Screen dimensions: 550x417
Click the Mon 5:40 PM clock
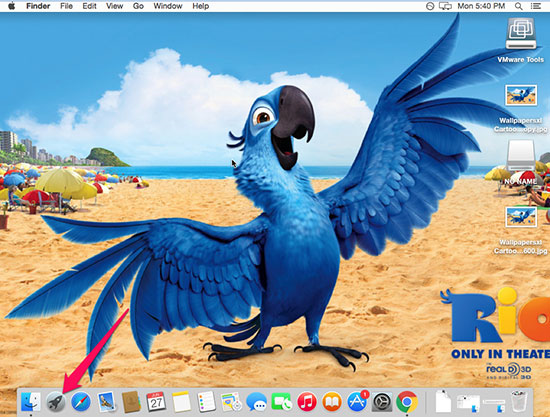tap(481, 6)
